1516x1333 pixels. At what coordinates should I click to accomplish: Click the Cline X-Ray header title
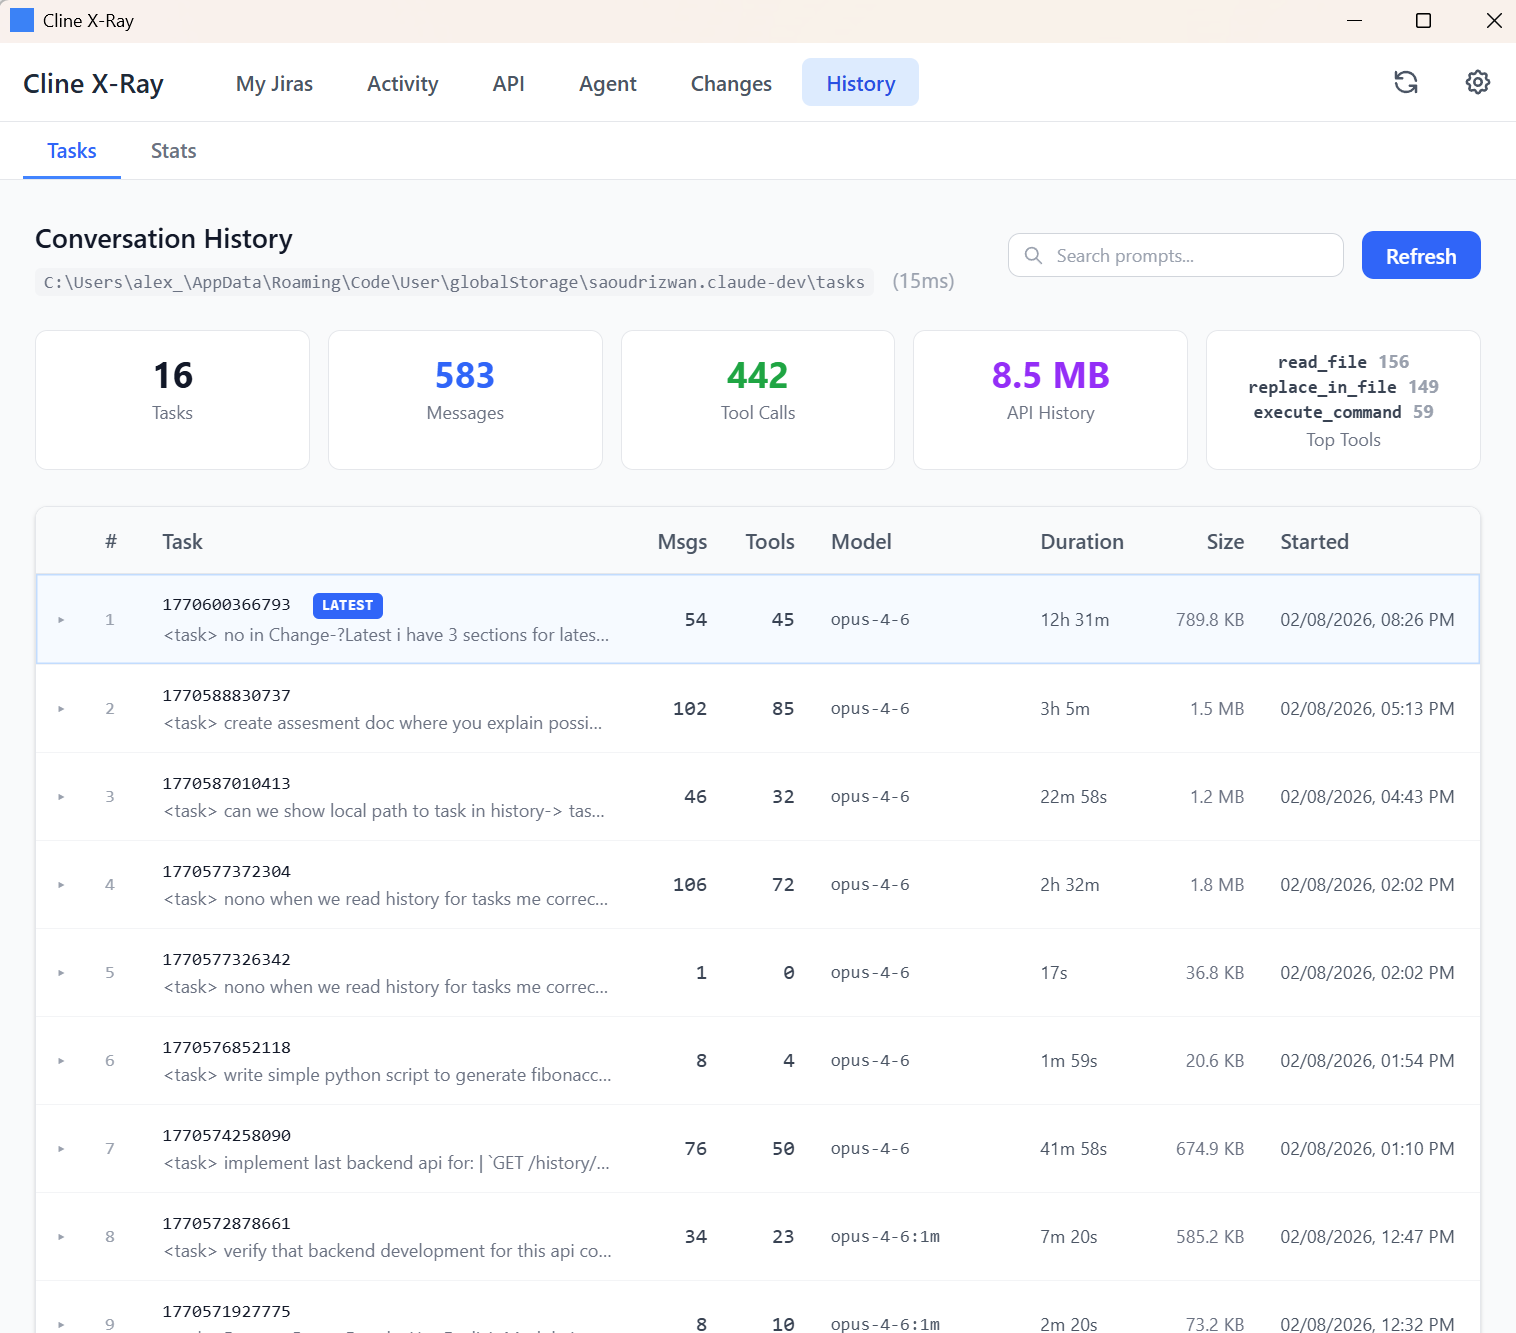93,84
